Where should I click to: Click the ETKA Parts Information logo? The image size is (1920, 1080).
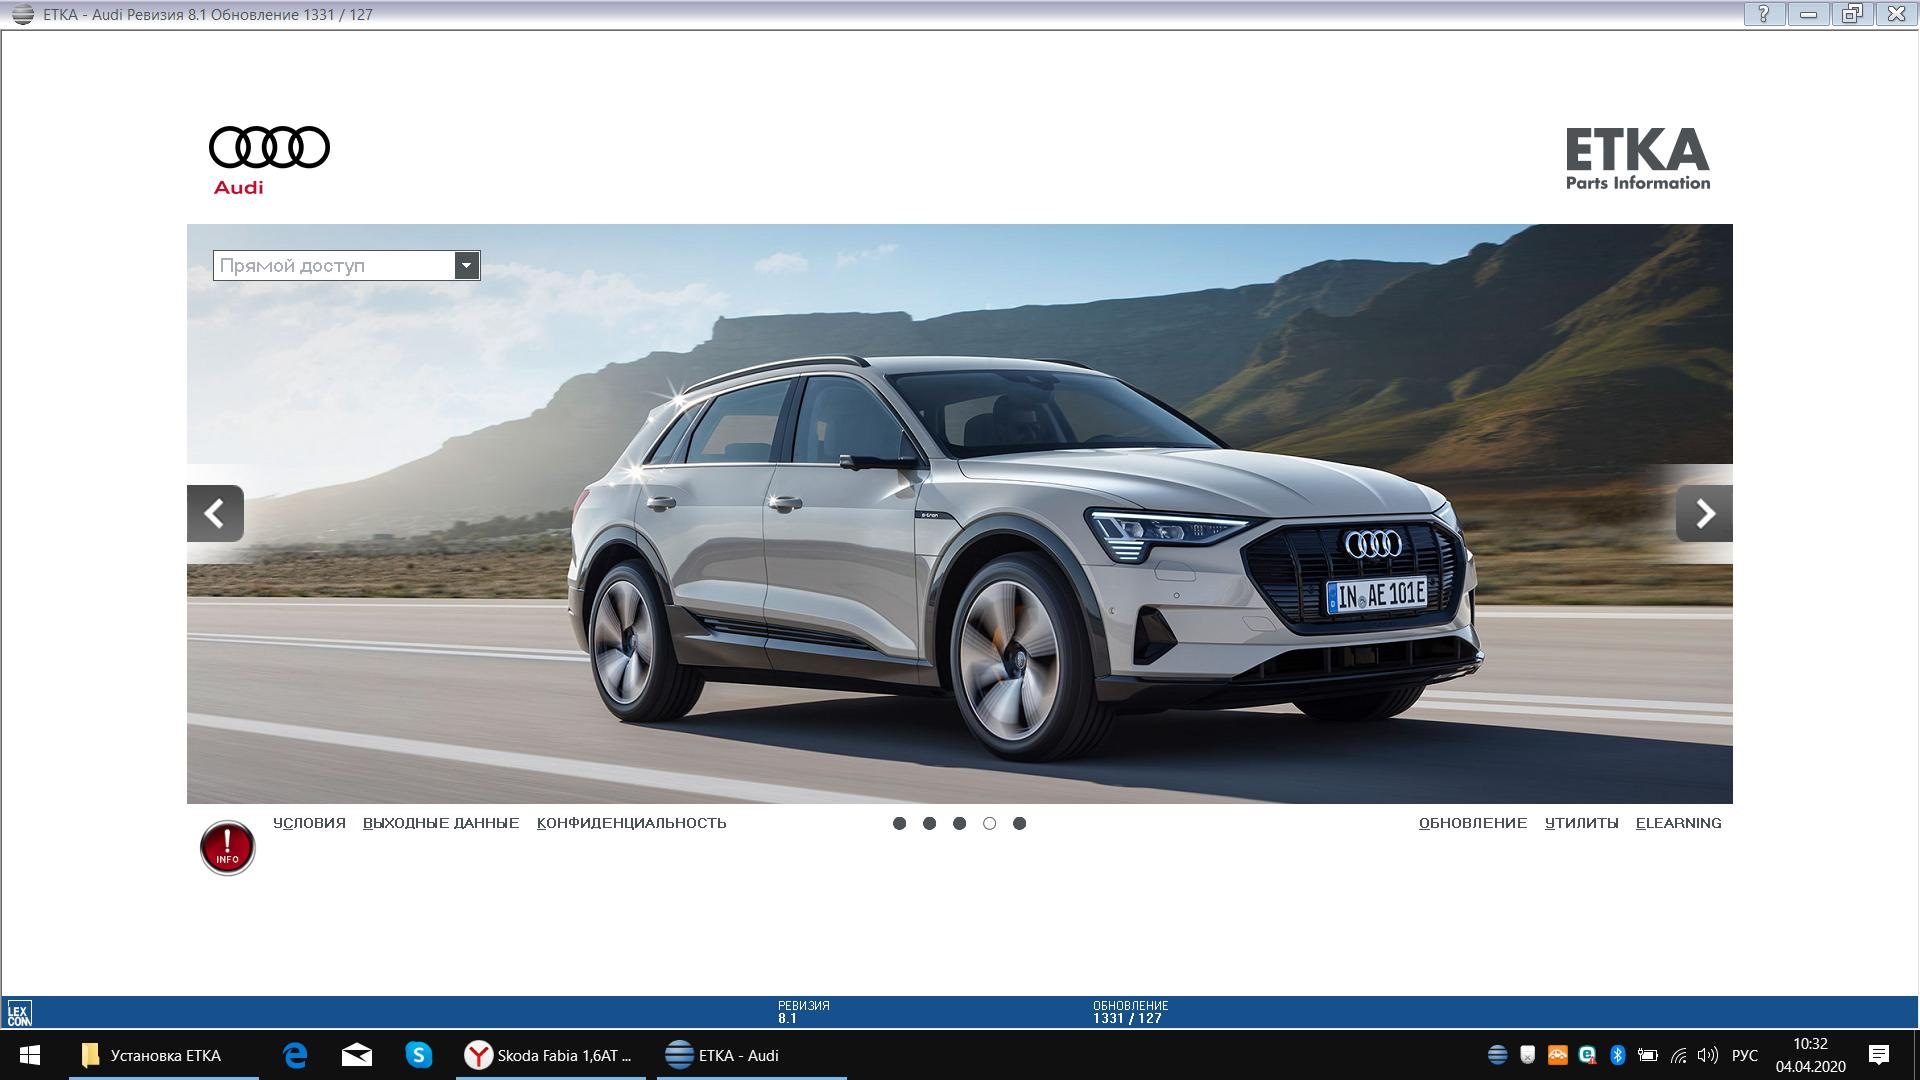coord(1637,158)
